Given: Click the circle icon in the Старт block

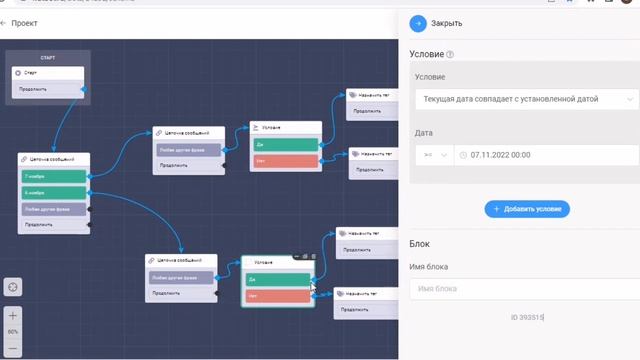Looking at the screenshot, I should tap(18, 73).
